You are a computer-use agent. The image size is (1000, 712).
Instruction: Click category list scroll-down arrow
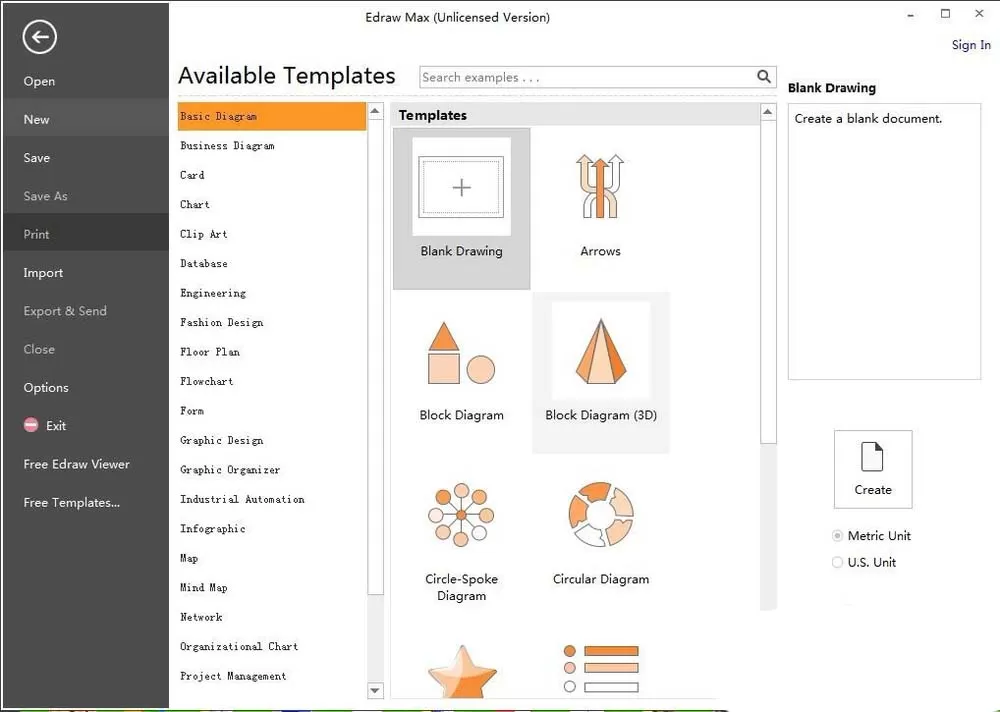[x=375, y=690]
